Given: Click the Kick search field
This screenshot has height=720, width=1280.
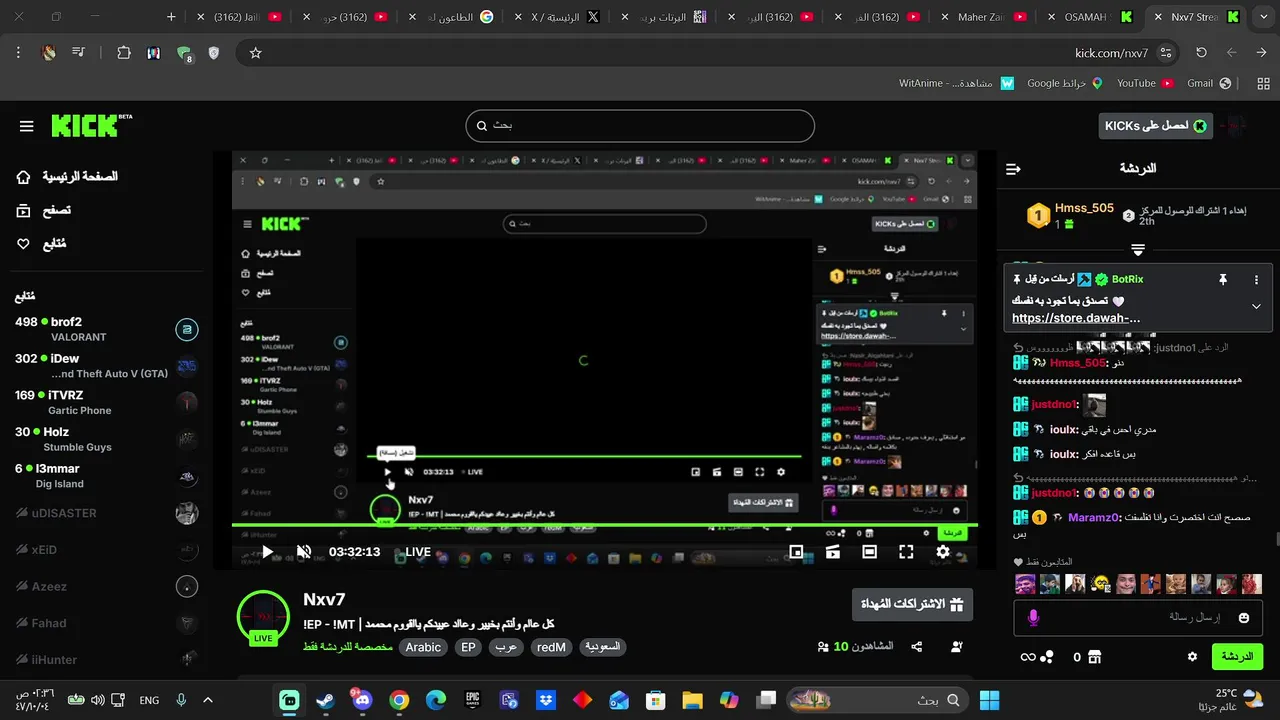Looking at the screenshot, I should 640,126.
